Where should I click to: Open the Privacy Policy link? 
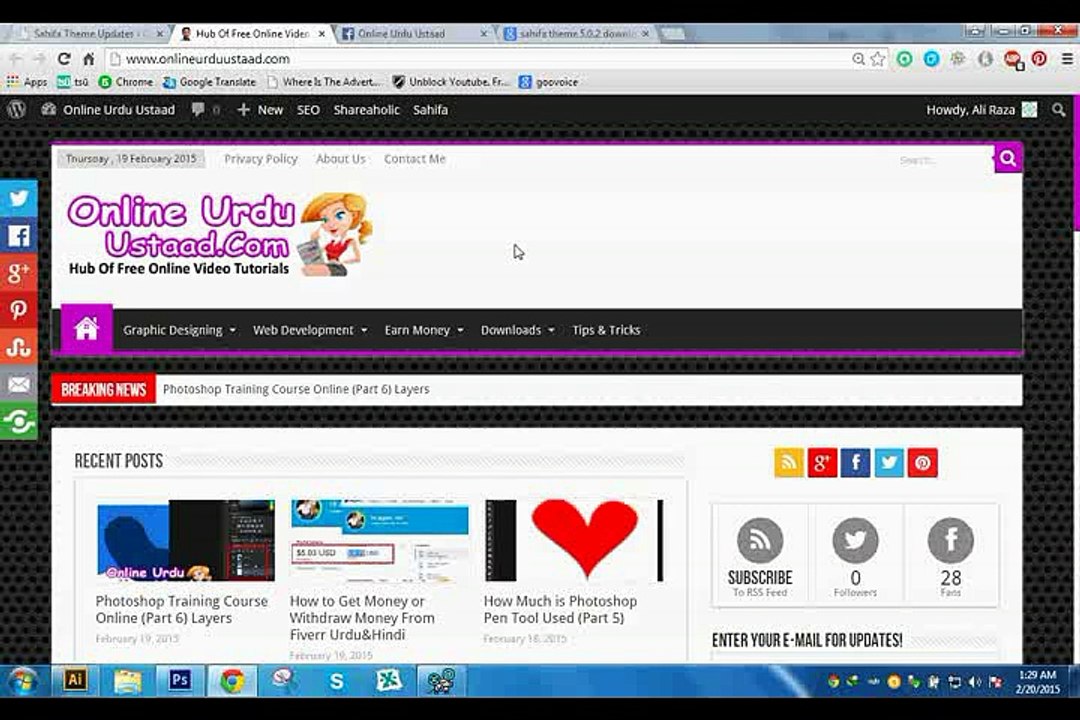(261, 159)
